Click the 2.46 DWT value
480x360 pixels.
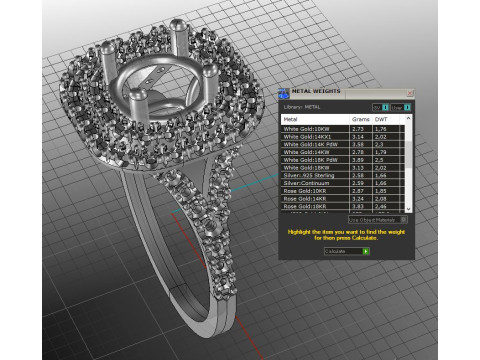381,206
